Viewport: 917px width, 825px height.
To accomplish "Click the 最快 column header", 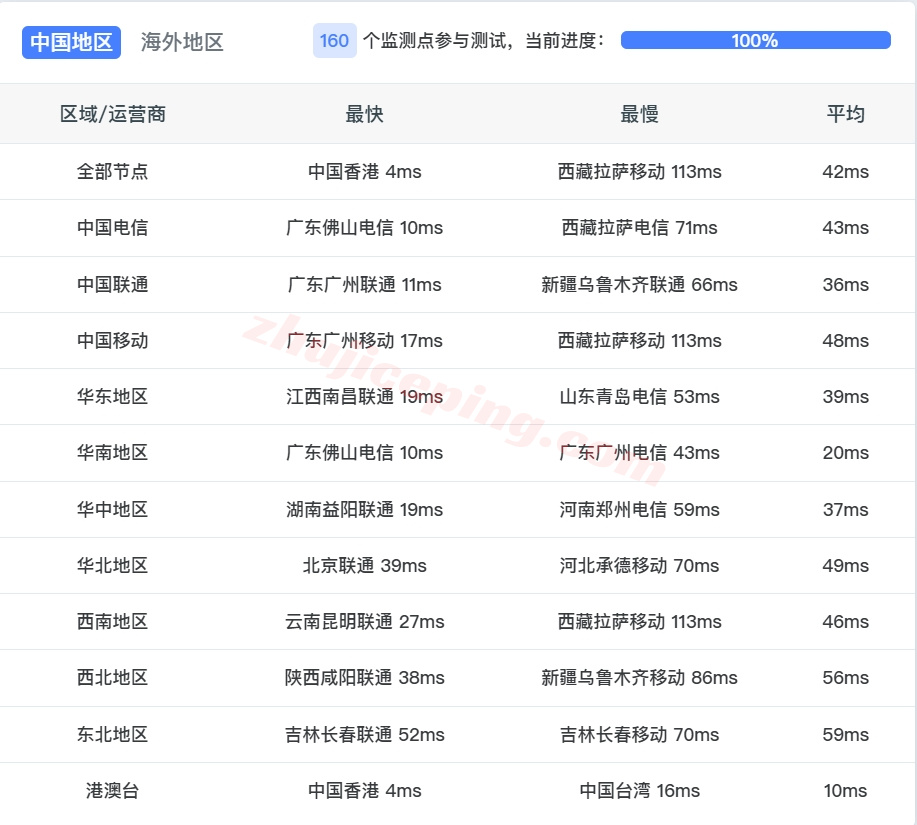I will click(x=365, y=114).
